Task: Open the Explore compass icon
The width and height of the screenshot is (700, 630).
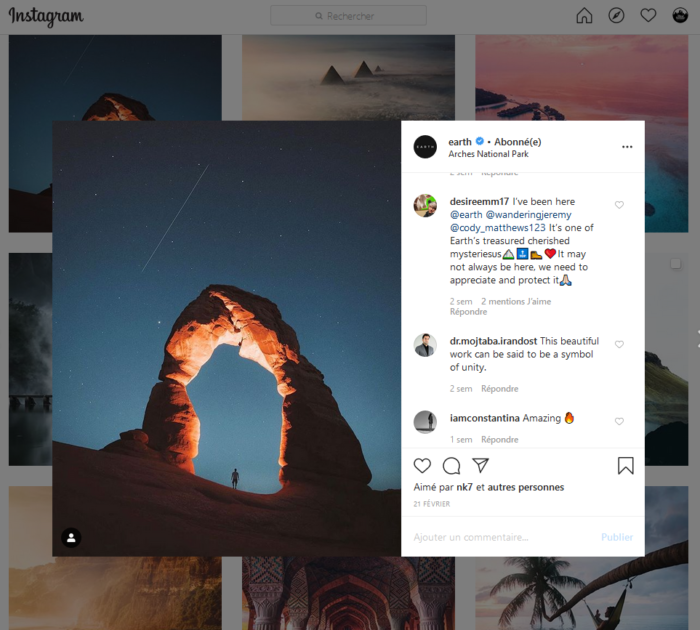Action: pos(616,15)
